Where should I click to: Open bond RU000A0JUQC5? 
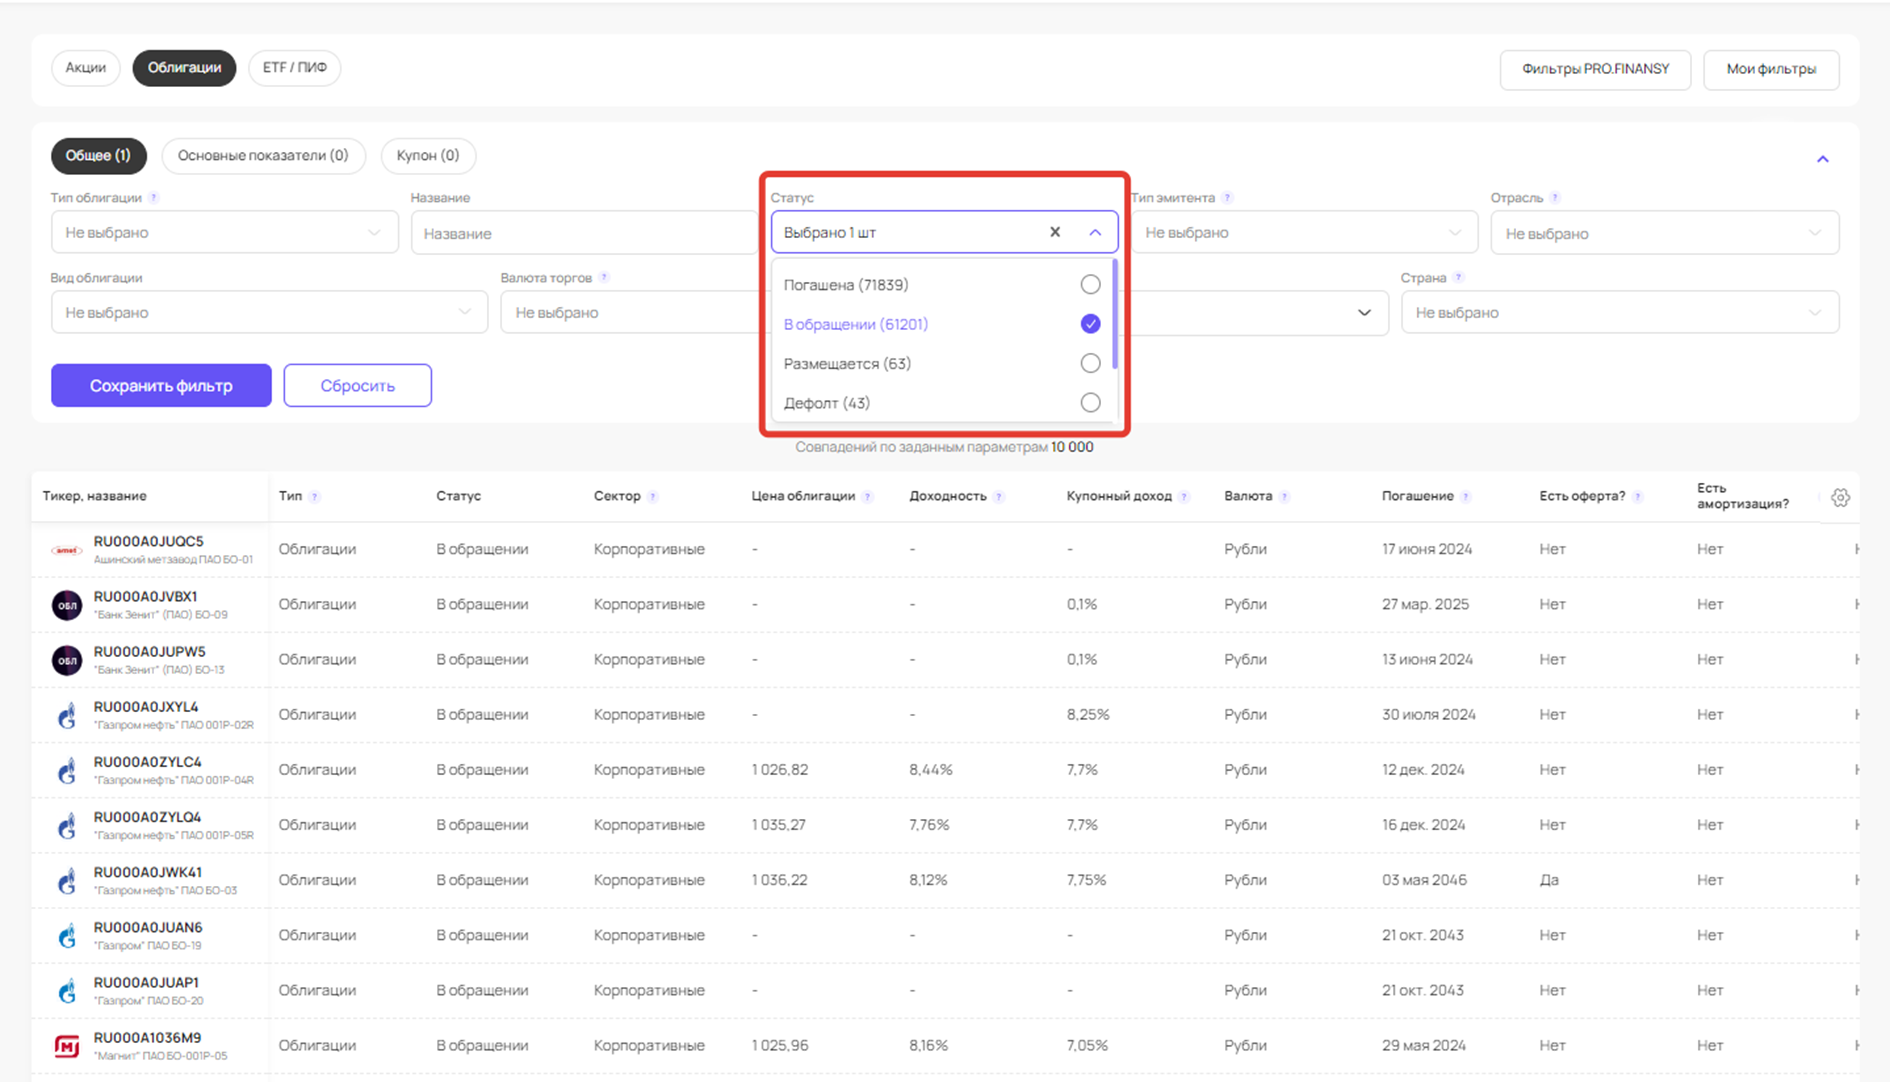tap(148, 541)
